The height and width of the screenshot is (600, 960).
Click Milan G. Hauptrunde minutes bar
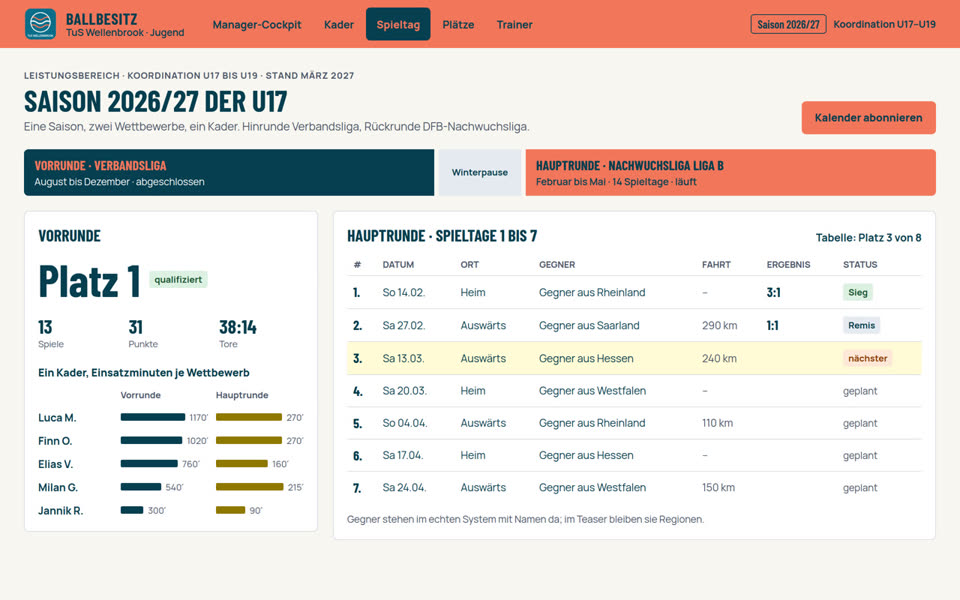pos(250,487)
